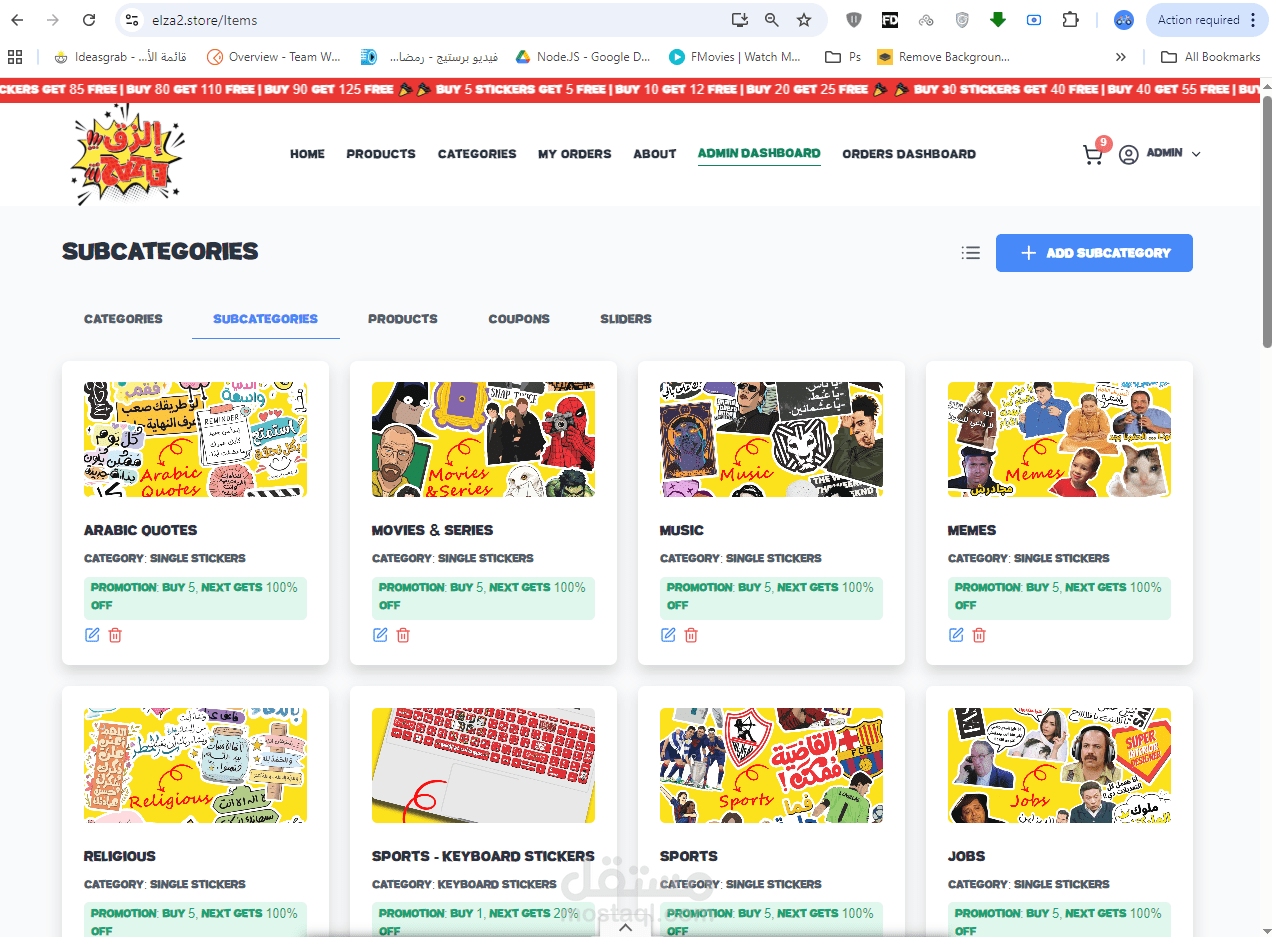Viewport: 1276px width, 946px height.
Task: Click the JOBS subcategory title
Action: pyautogui.click(x=966, y=856)
